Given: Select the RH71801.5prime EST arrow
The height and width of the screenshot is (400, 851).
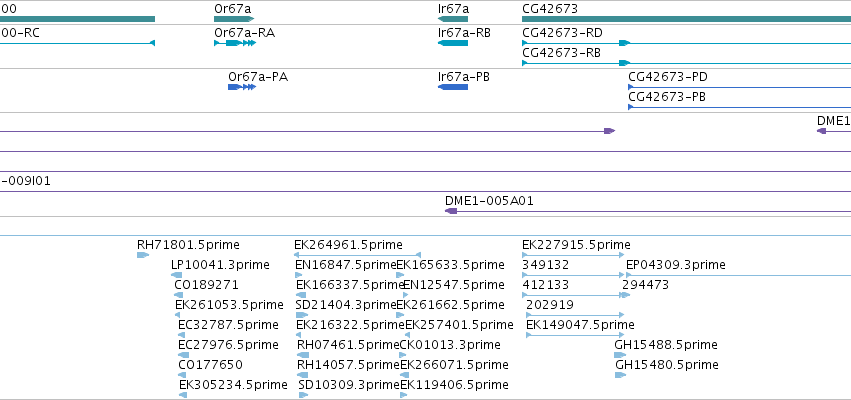Looking at the screenshot, I should click(x=143, y=255).
